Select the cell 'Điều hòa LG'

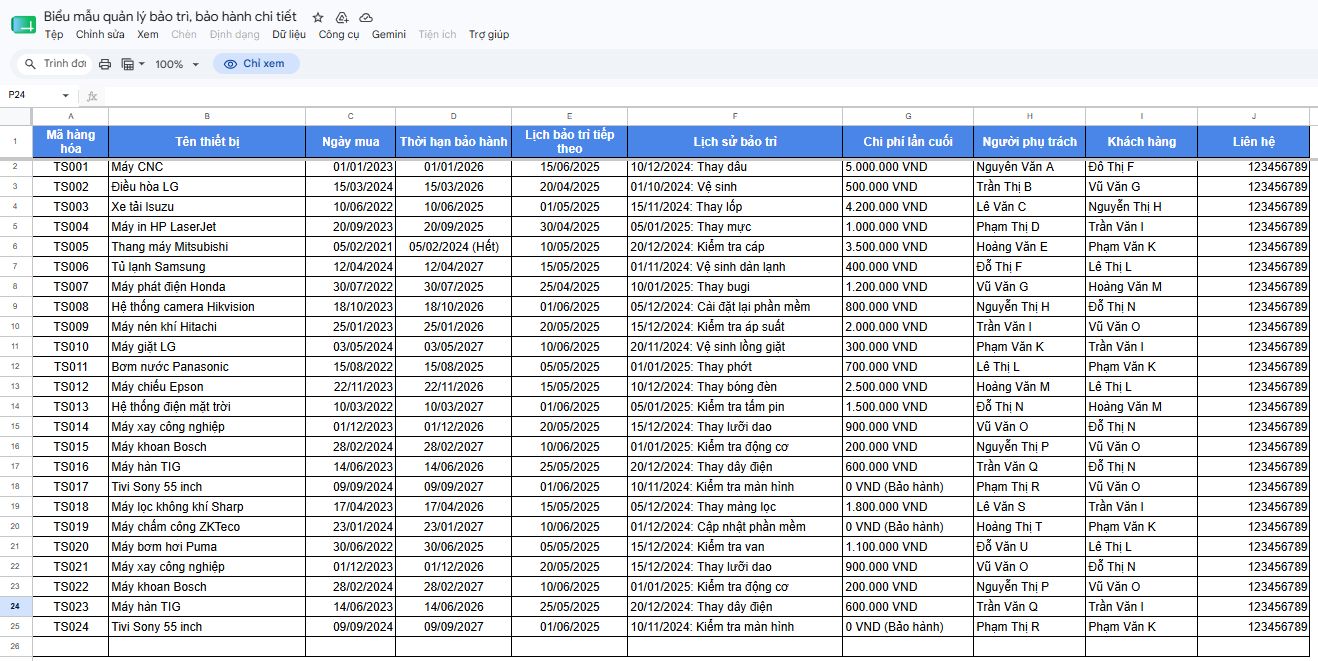(207, 187)
